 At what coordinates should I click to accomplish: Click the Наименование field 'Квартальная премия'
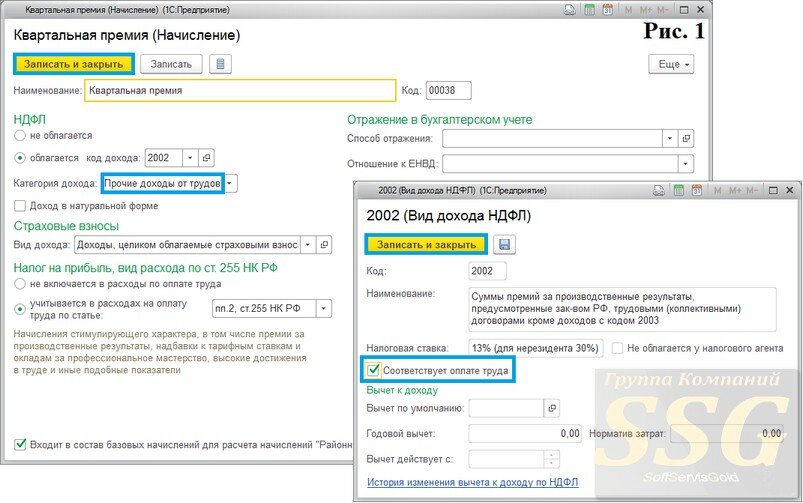(240, 91)
